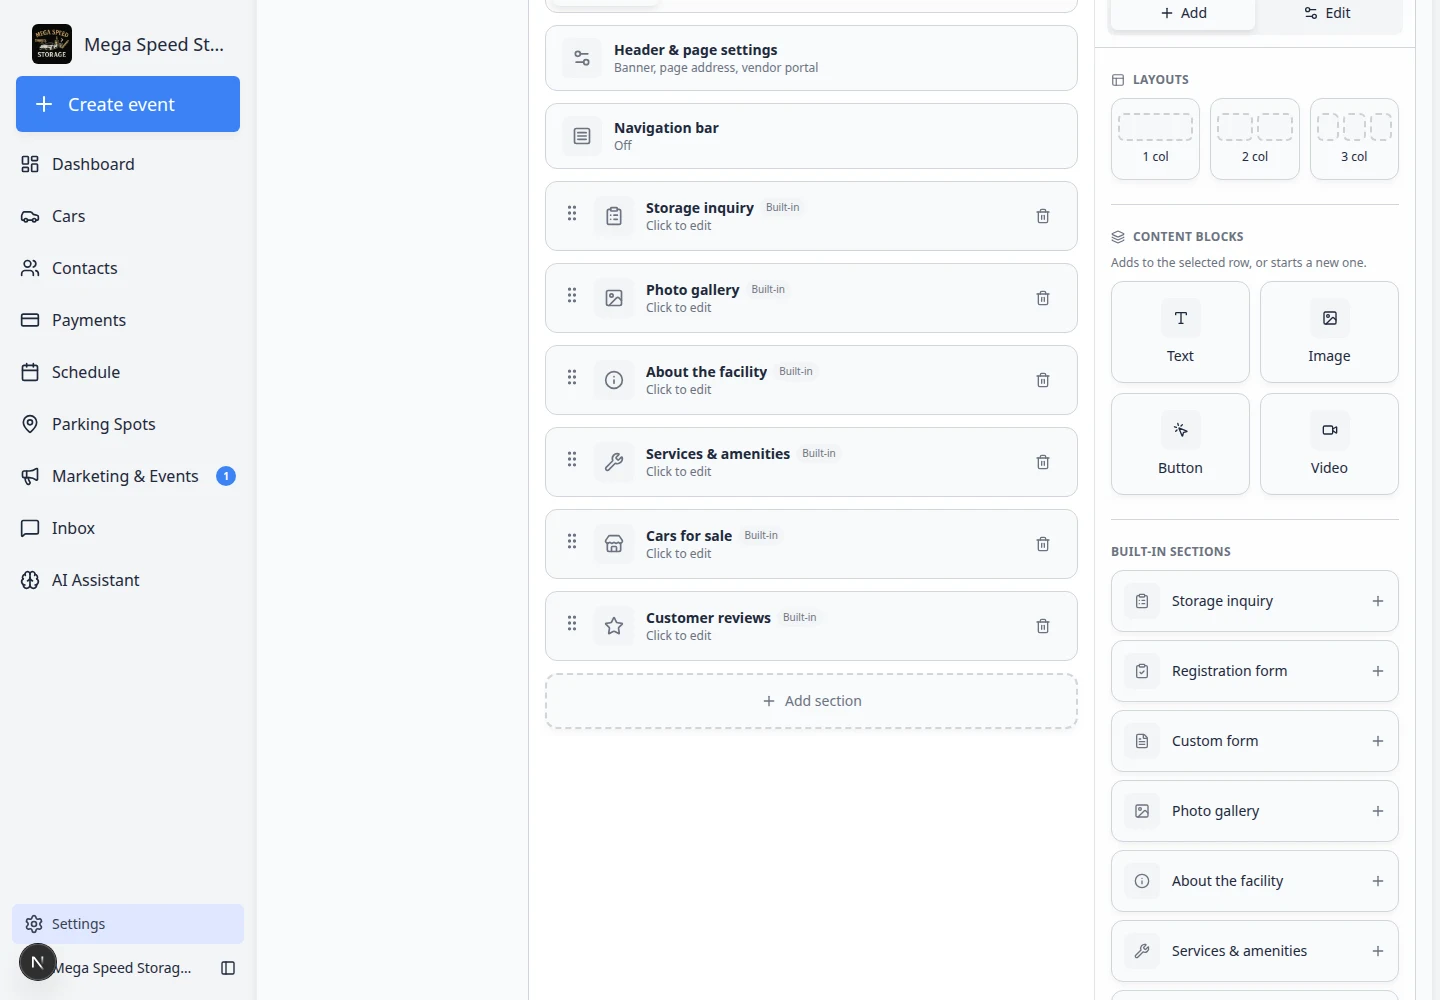Viewport: 1440px width, 1000px height.
Task: Delete the About the facility section
Action: 1043,380
